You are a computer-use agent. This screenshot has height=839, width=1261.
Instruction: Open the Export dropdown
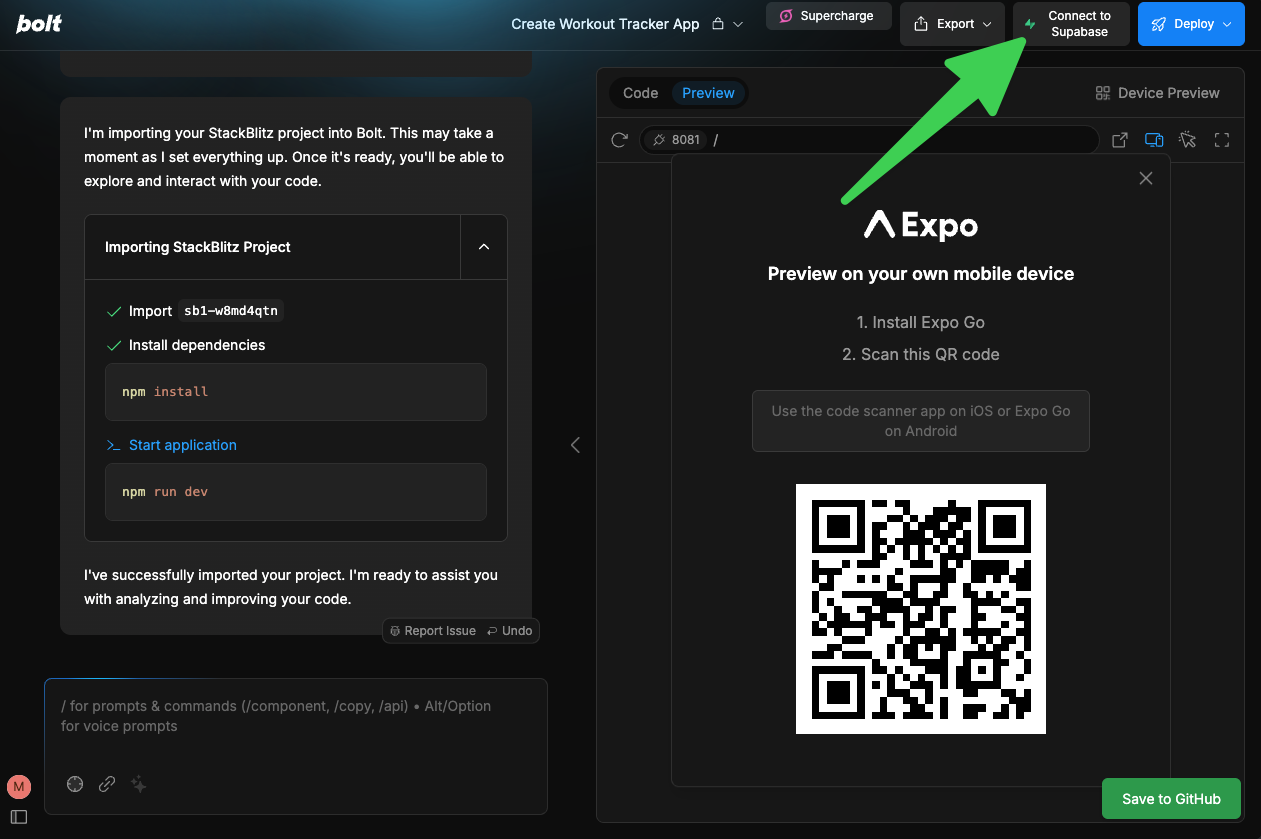coord(952,24)
